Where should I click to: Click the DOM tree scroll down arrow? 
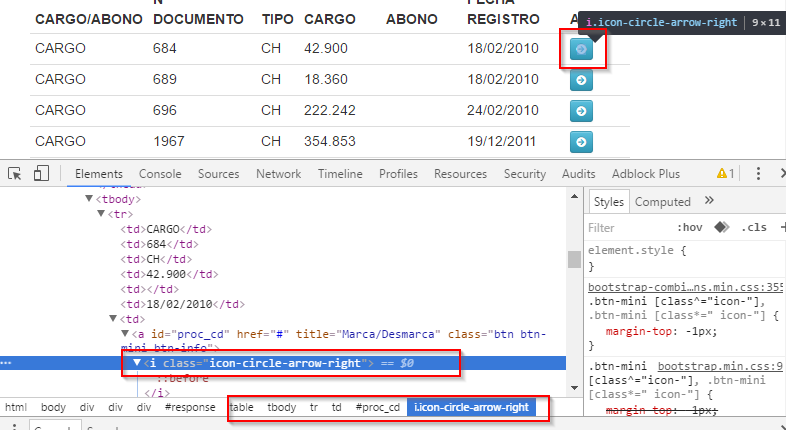[574, 388]
